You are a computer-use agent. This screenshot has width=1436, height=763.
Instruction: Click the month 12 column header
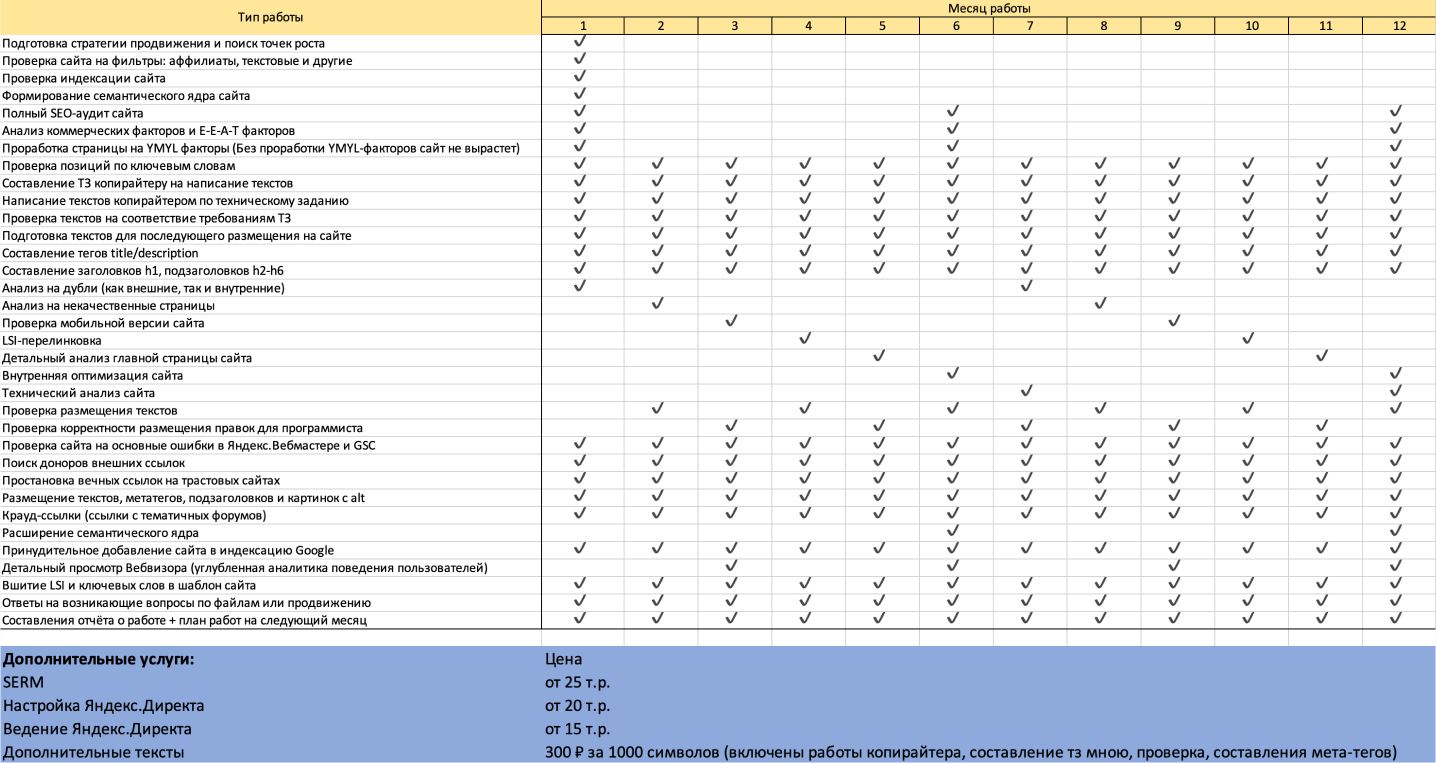click(x=1399, y=26)
